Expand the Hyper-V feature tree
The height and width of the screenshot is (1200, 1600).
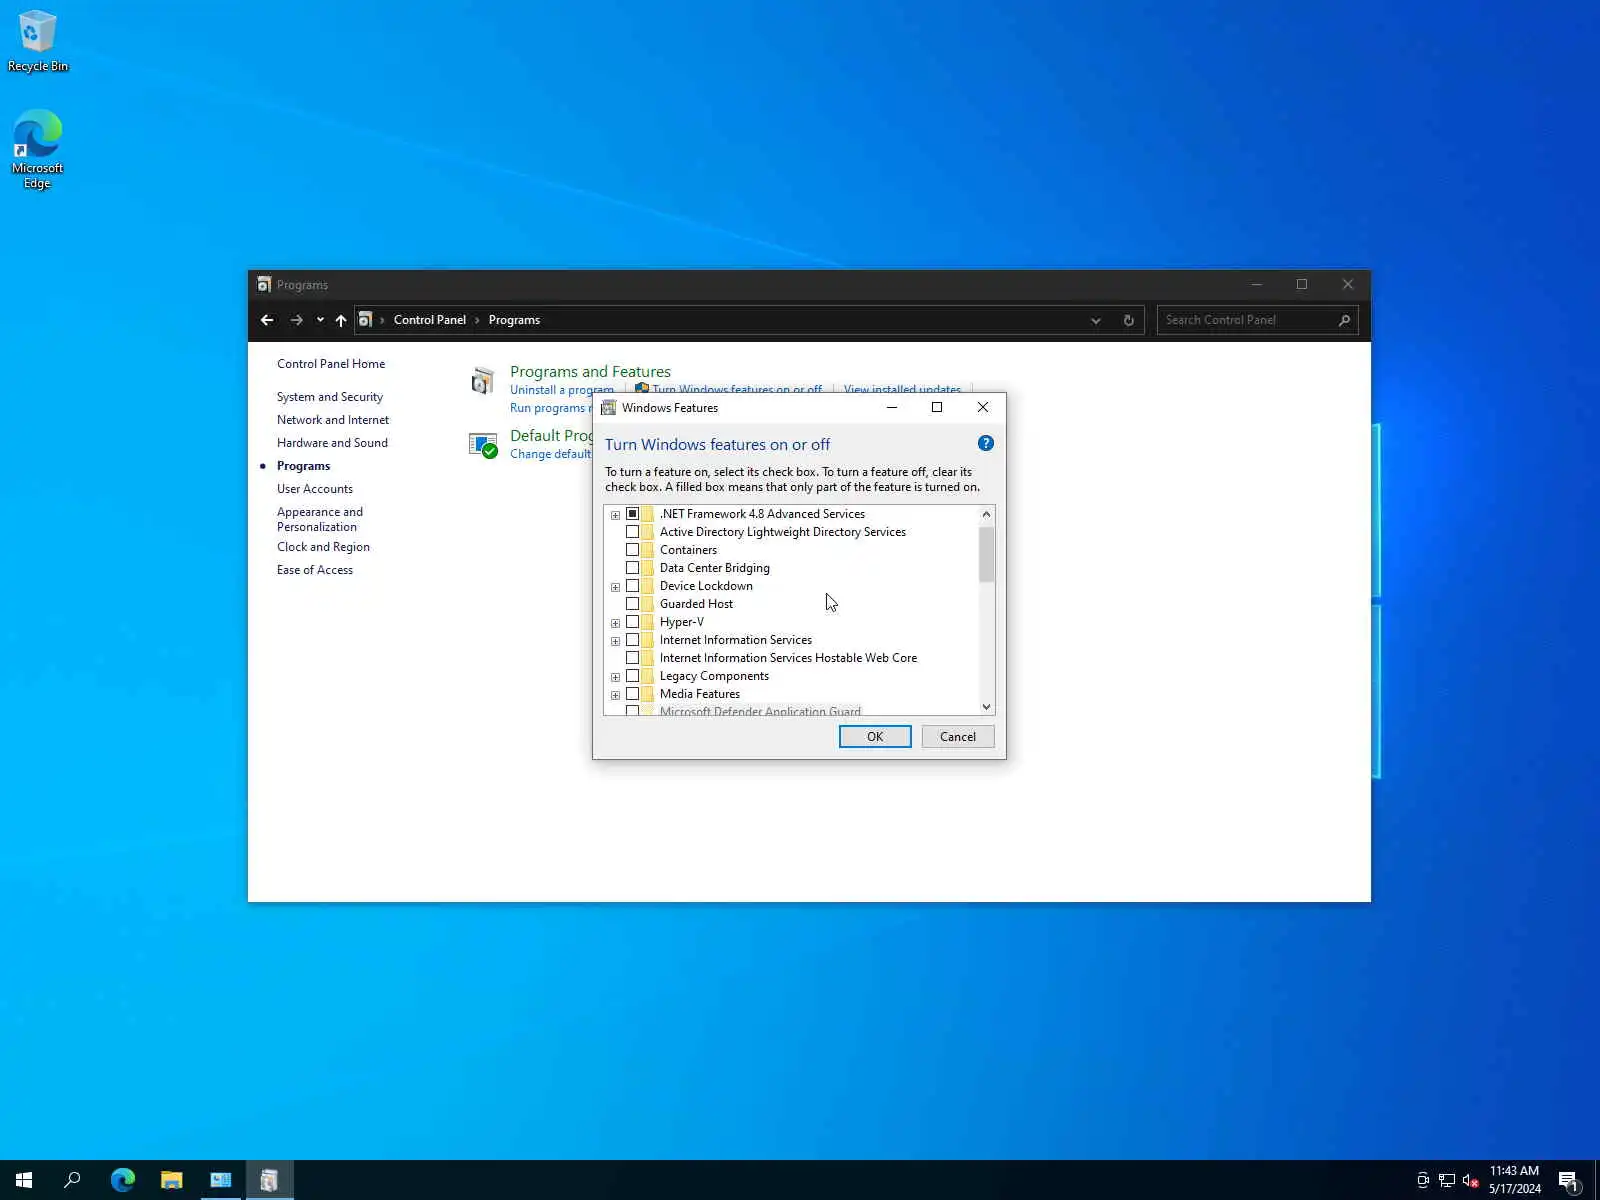[615, 623]
